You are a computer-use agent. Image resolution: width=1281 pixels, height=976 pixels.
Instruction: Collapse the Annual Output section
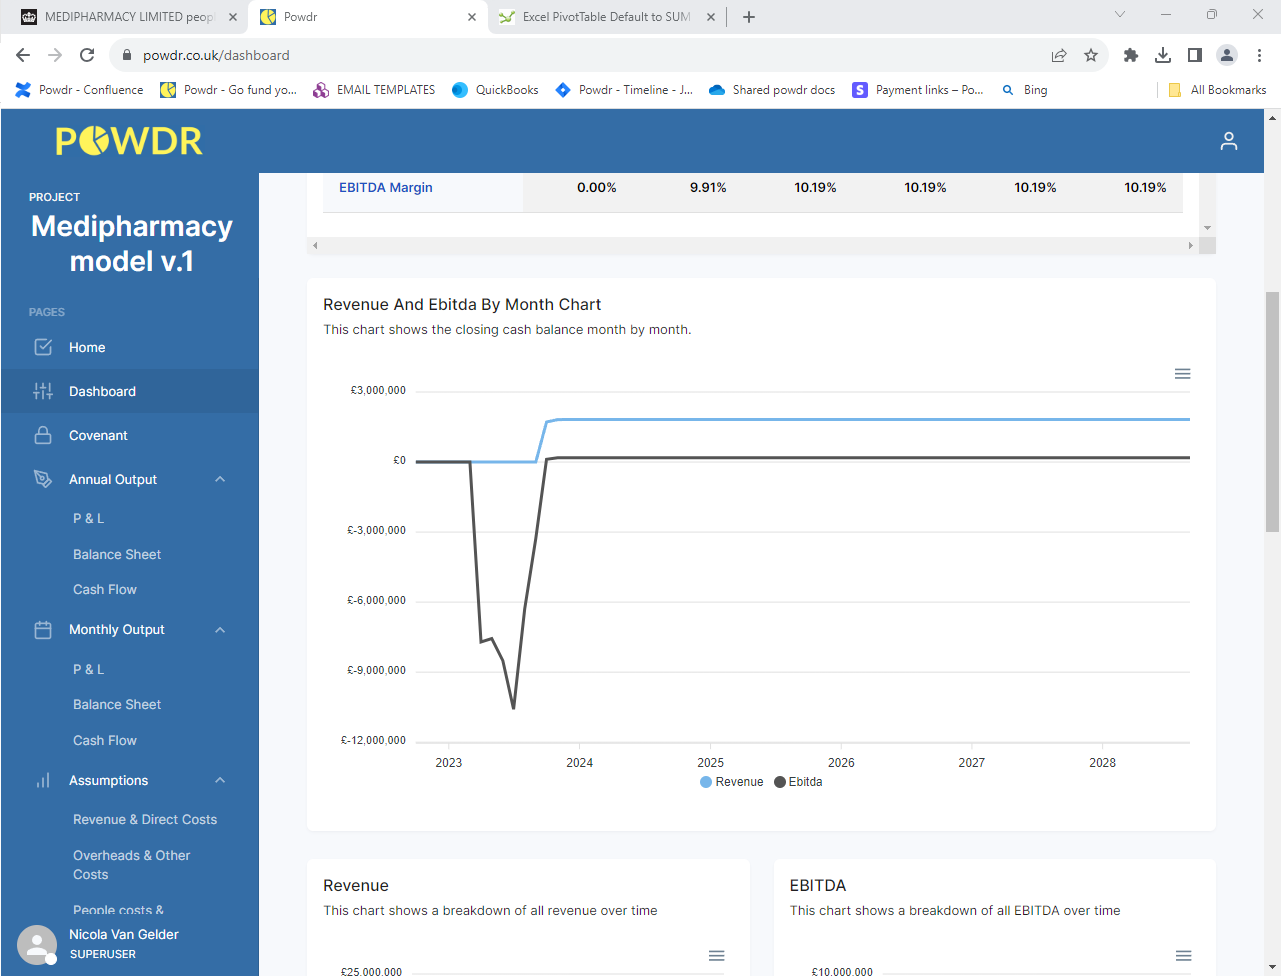(x=220, y=479)
